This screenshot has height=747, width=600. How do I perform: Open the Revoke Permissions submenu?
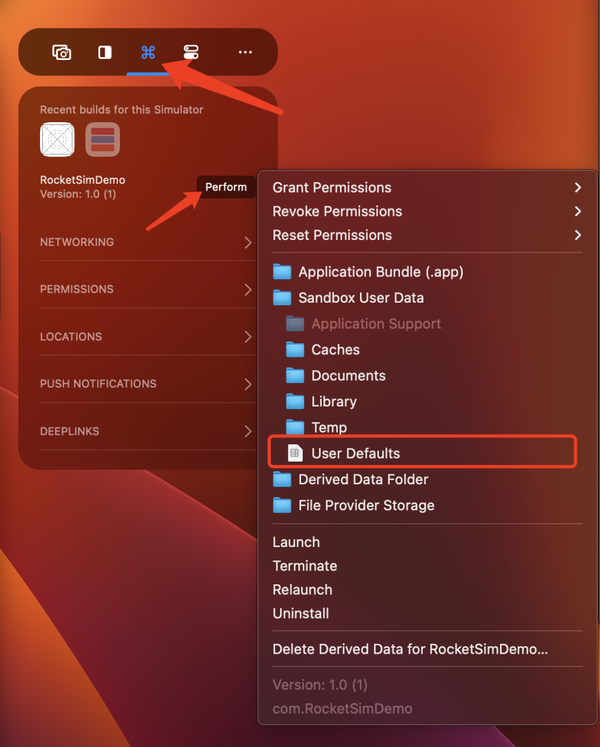point(427,212)
